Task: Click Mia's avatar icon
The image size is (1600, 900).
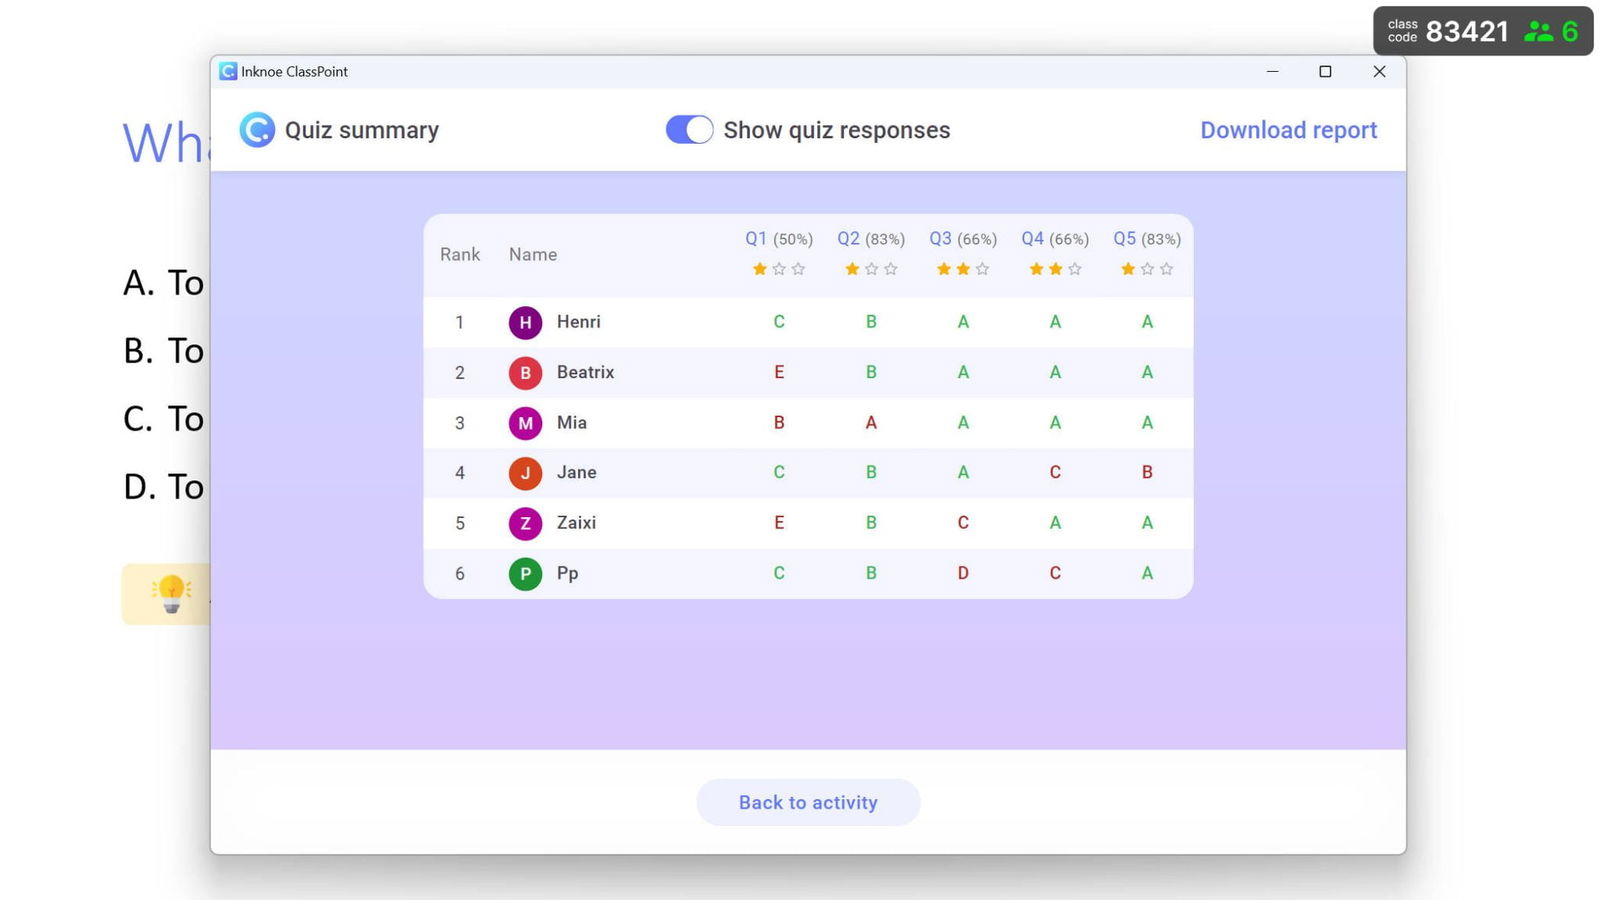Action: pyautogui.click(x=524, y=422)
